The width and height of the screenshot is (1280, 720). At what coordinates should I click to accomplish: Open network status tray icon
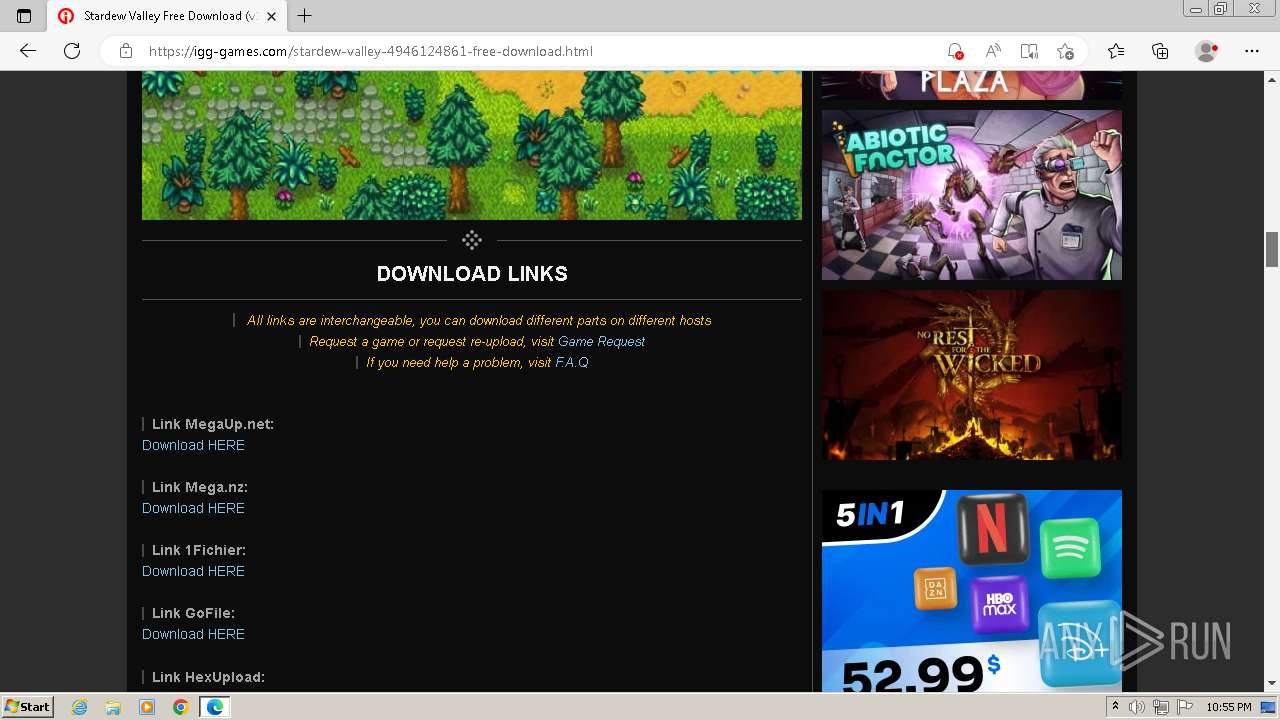[1160, 707]
